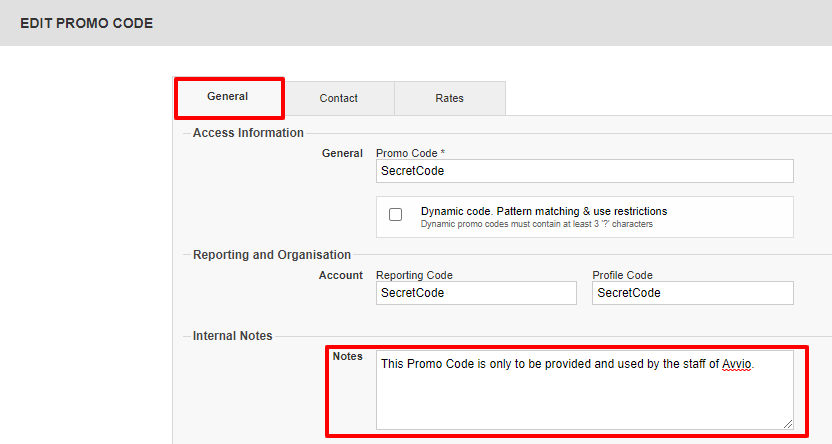Enable the Dynamic code checkbox
The width and height of the screenshot is (832, 444).
pyautogui.click(x=395, y=214)
